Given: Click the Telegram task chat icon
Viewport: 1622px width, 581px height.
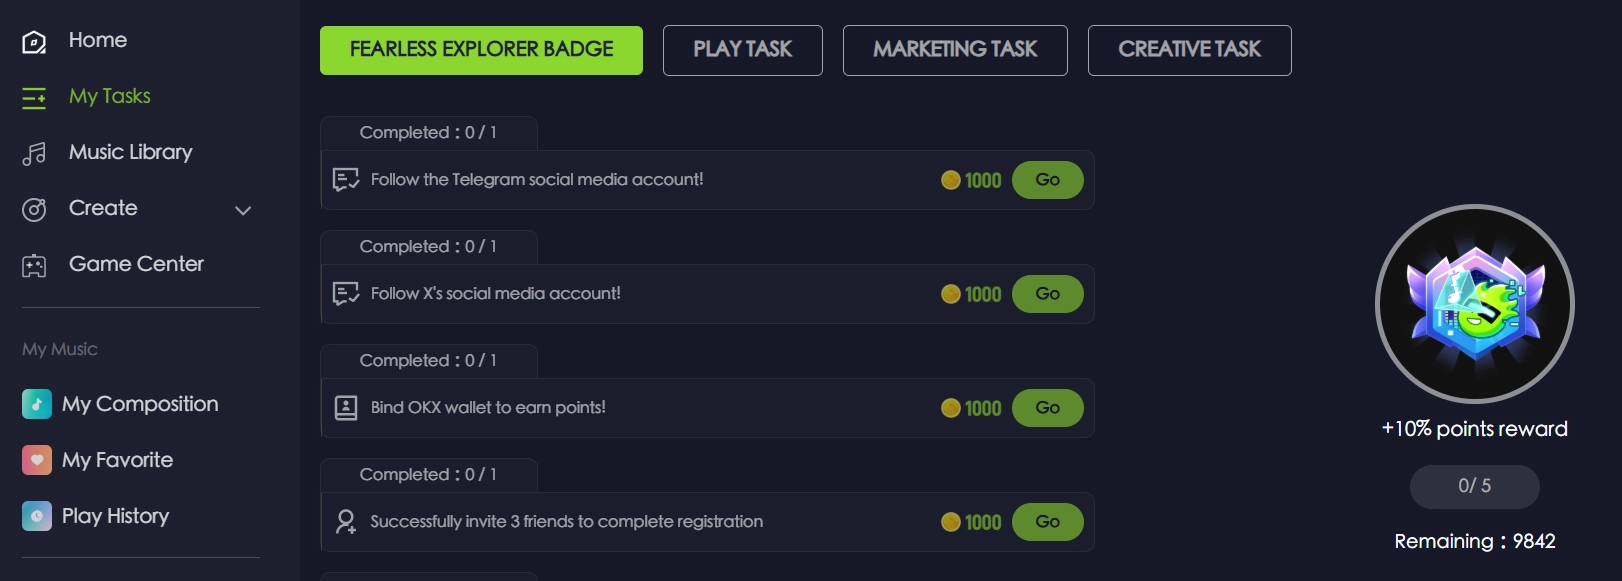Looking at the screenshot, I should (x=346, y=180).
